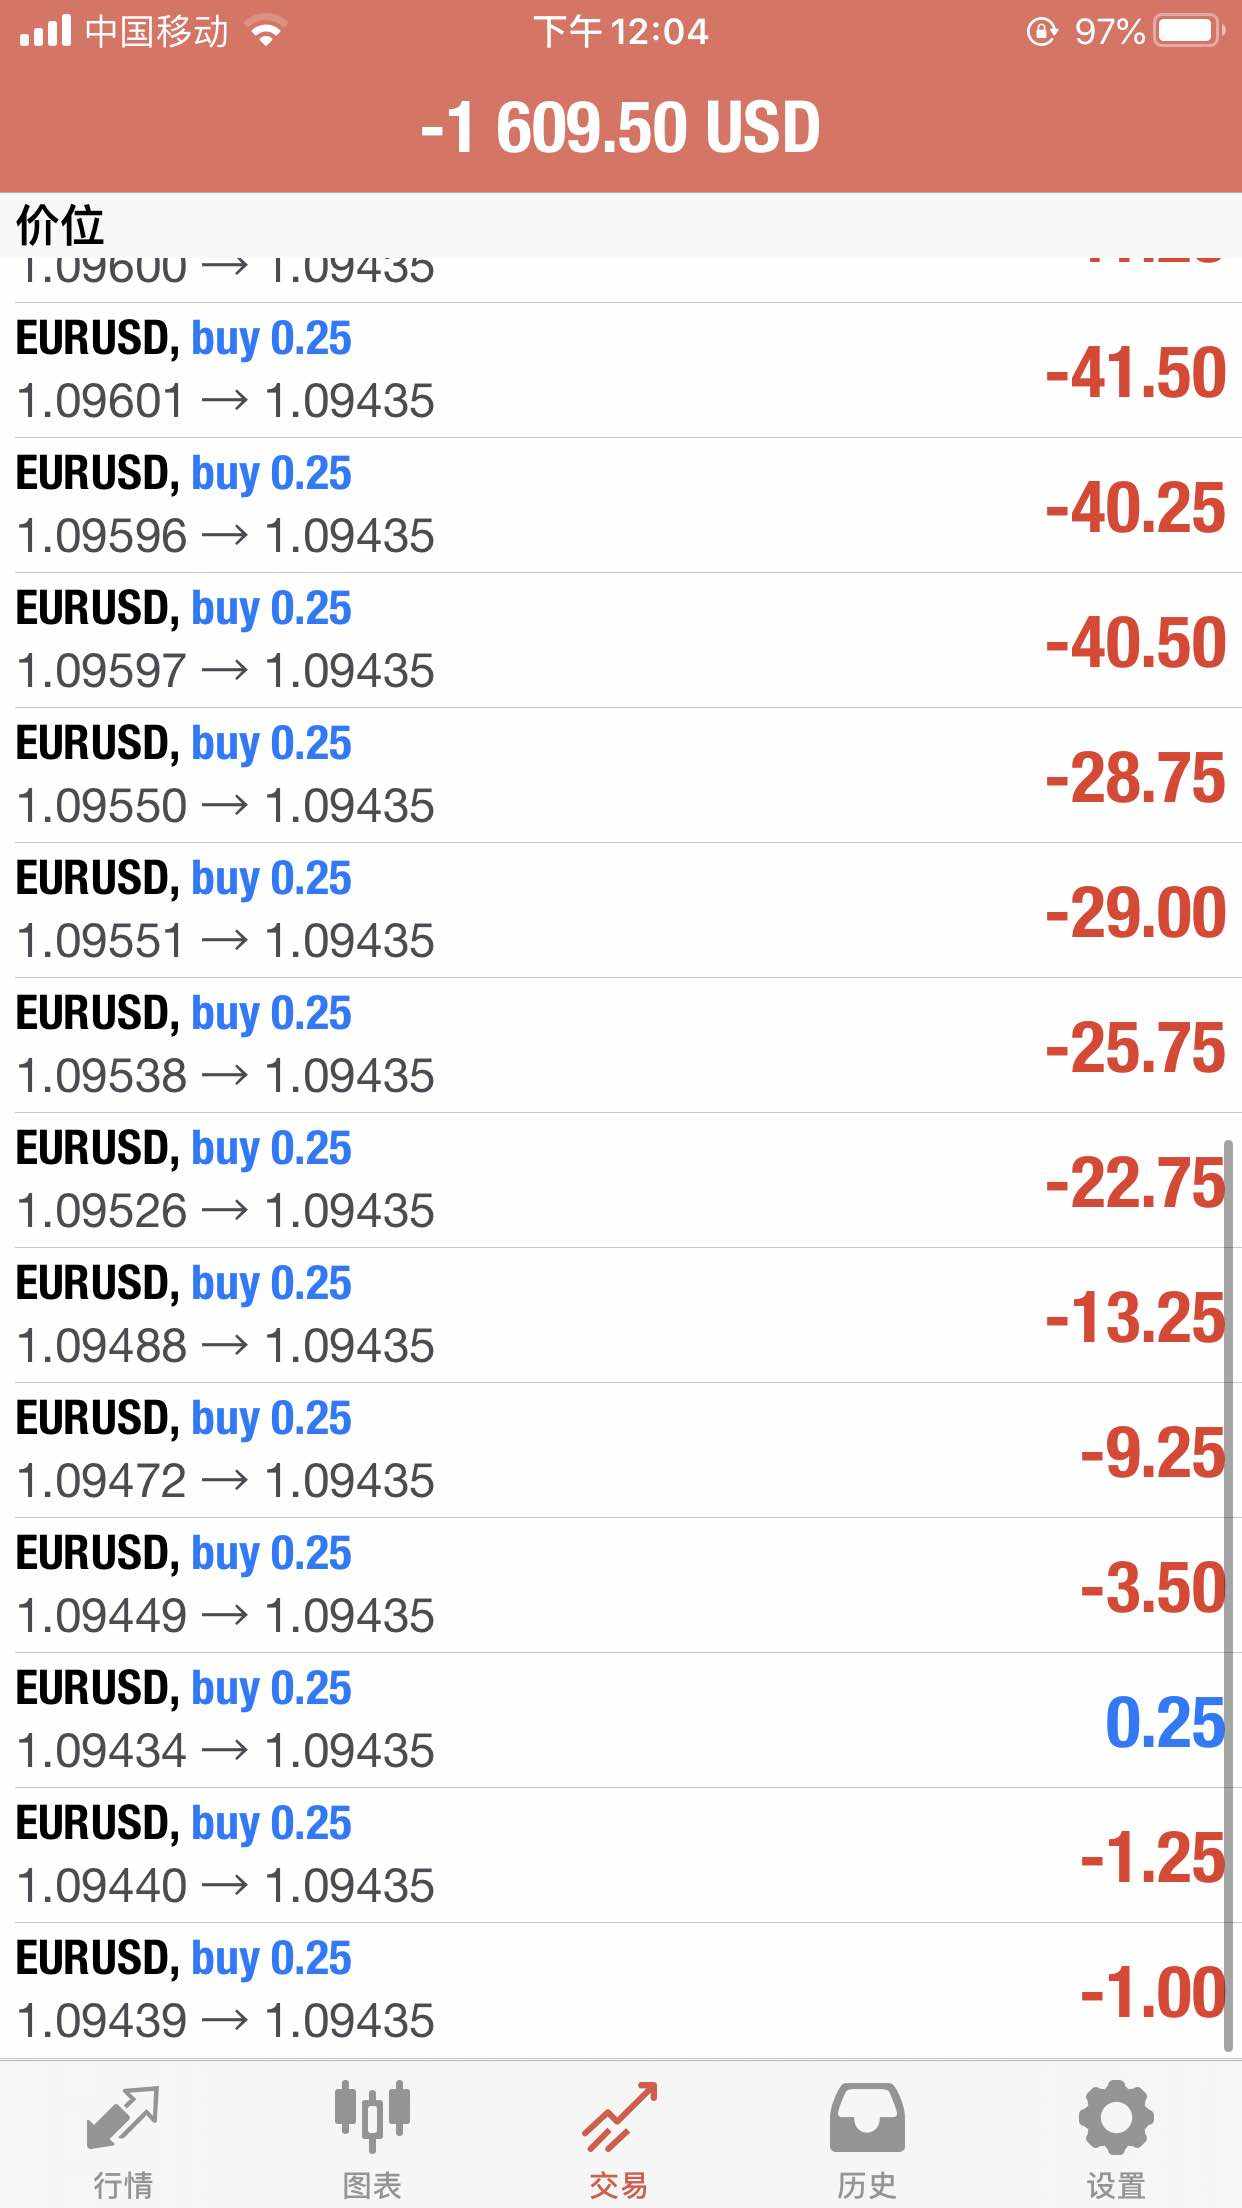The height and width of the screenshot is (2208, 1242).
Task: Open the Chart (图表) candlestick icon
Action: pos(371,2117)
